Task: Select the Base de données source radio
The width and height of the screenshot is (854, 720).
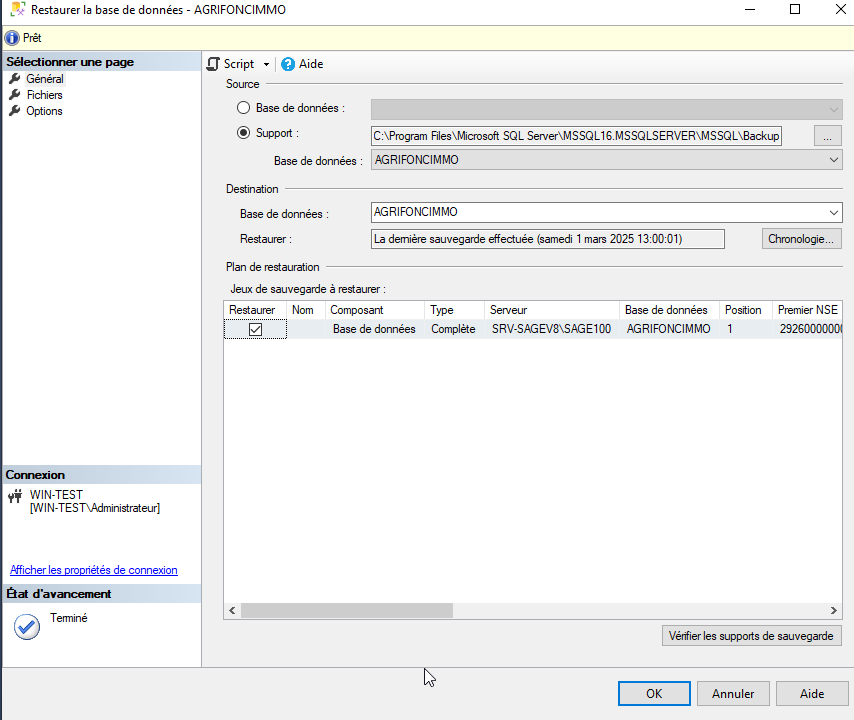Action: [x=244, y=108]
